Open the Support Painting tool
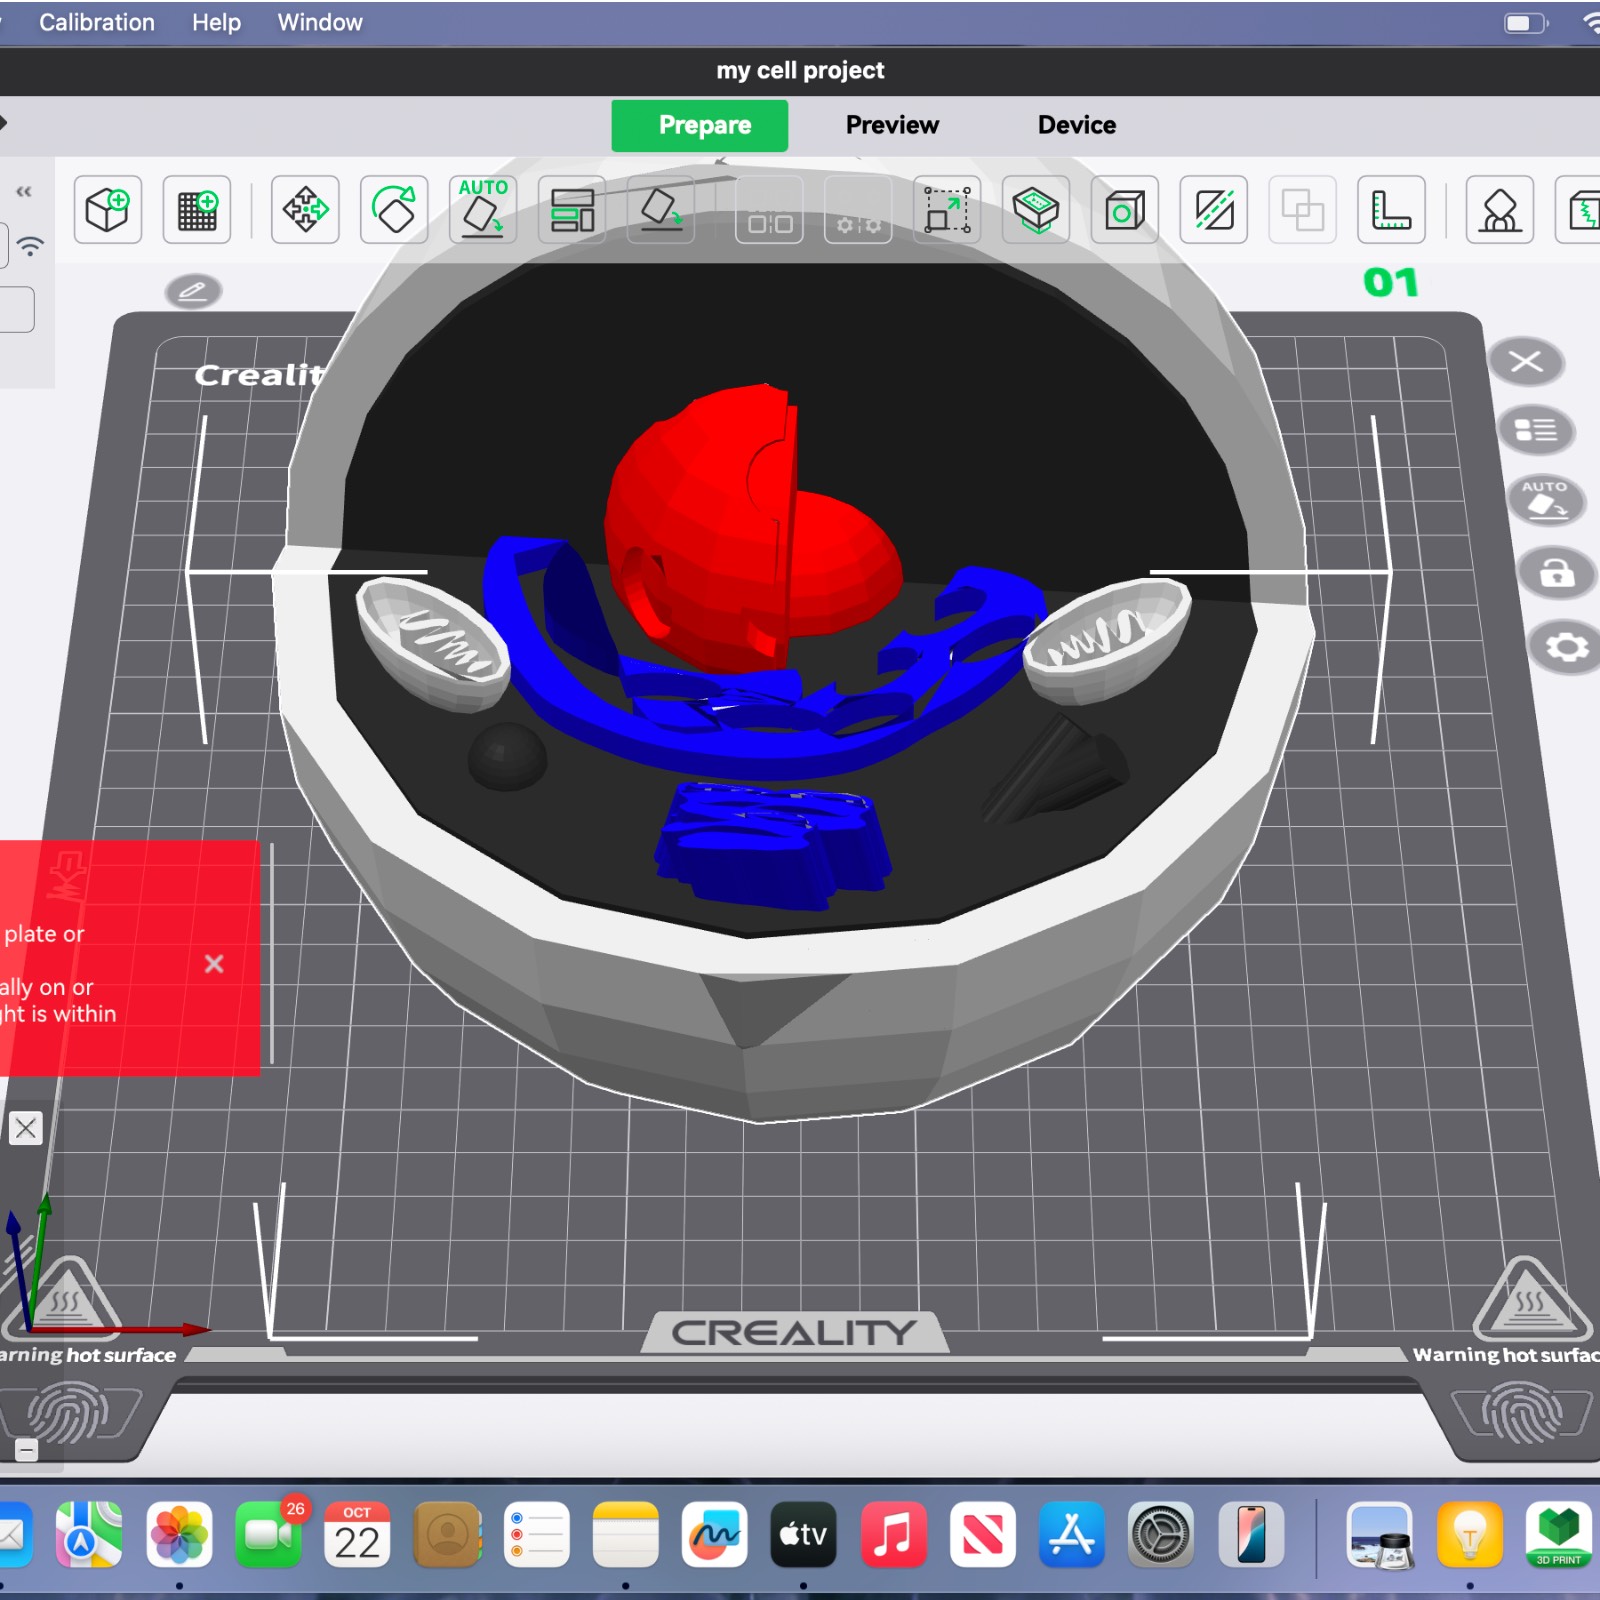Viewport: 1600px width, 1600px height. pos(1499,210)
